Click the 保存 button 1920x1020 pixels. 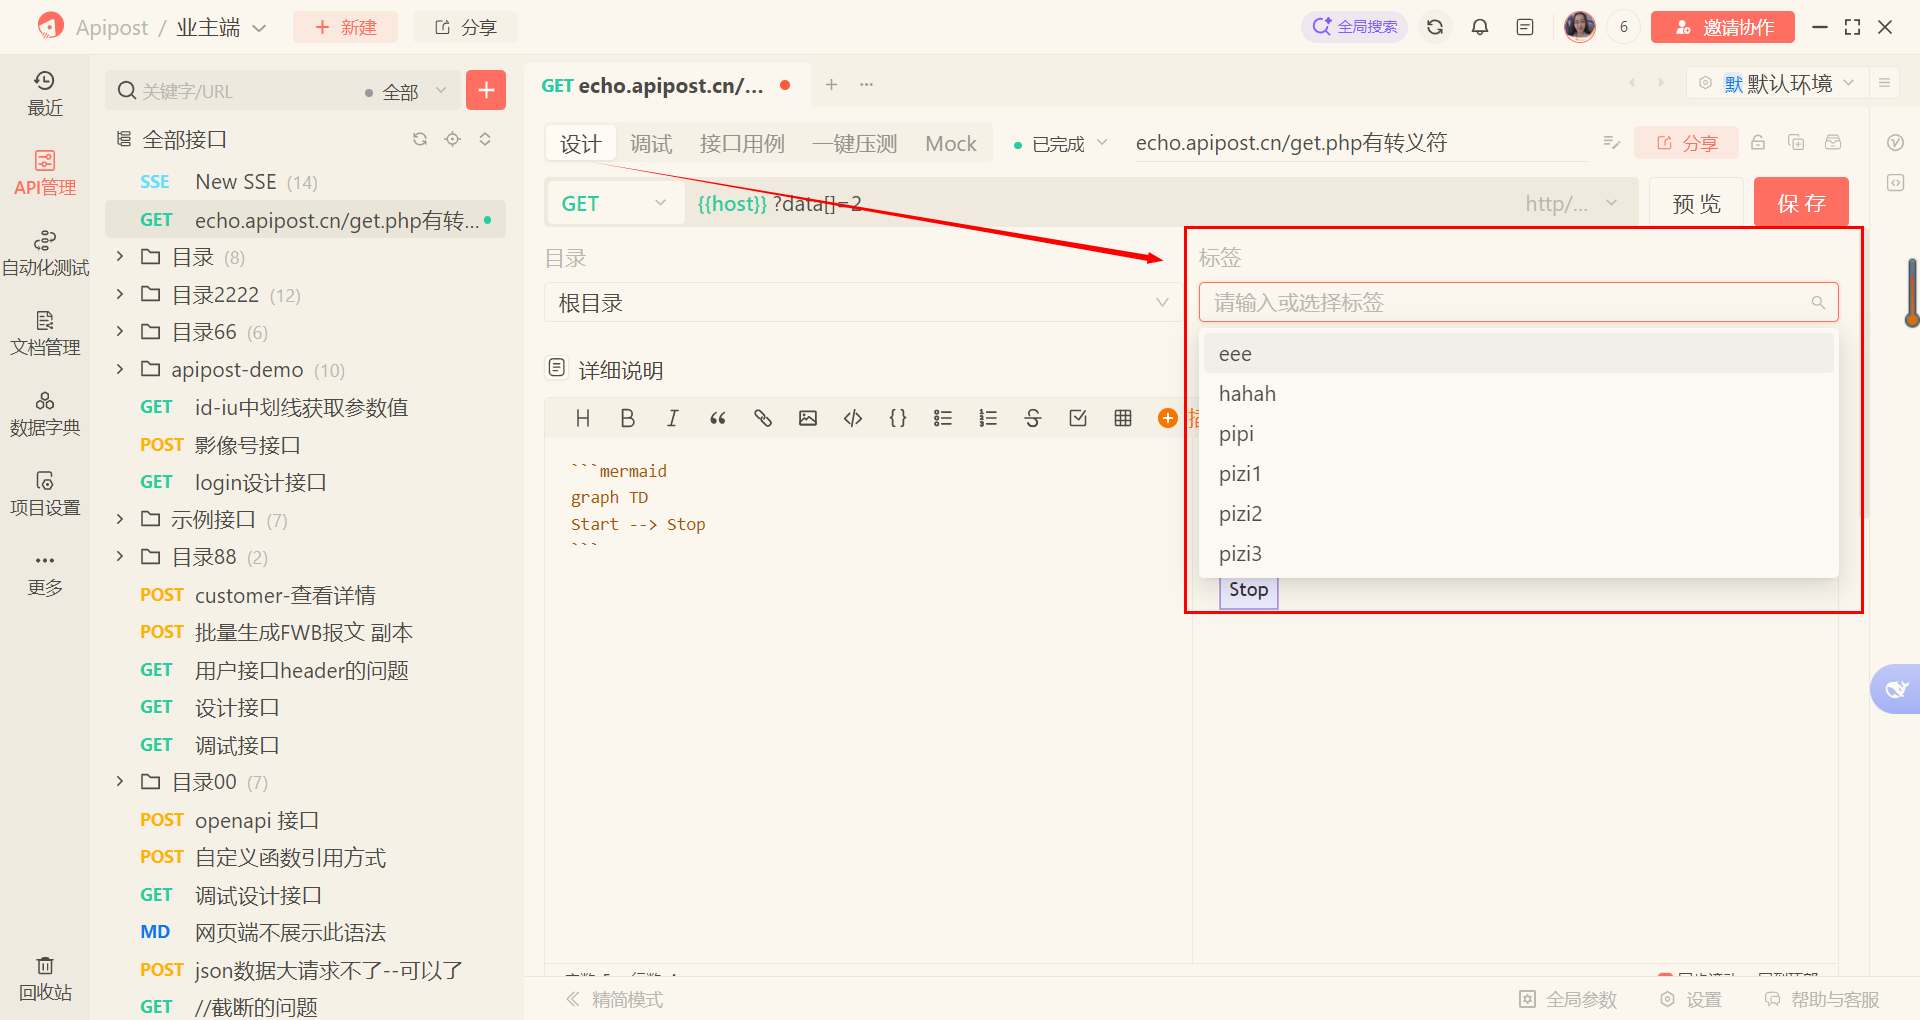(x=1801, y=204)
